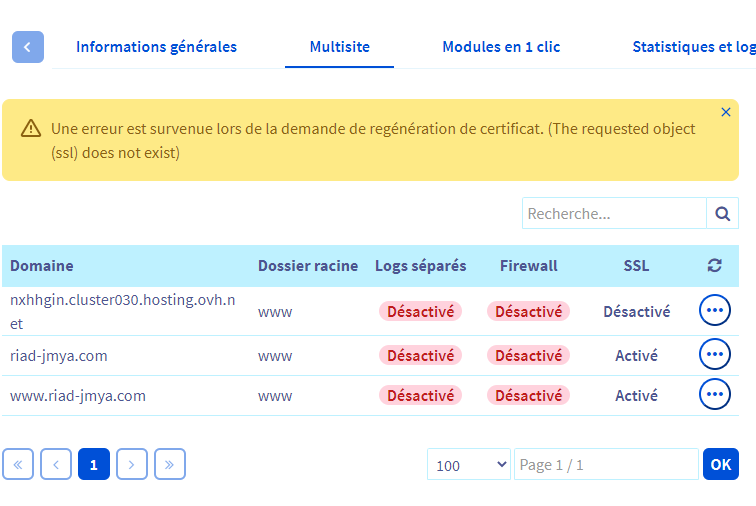Screen dimensions: 756x506
Task: Jump to last page of results
Action: (169, 464)
